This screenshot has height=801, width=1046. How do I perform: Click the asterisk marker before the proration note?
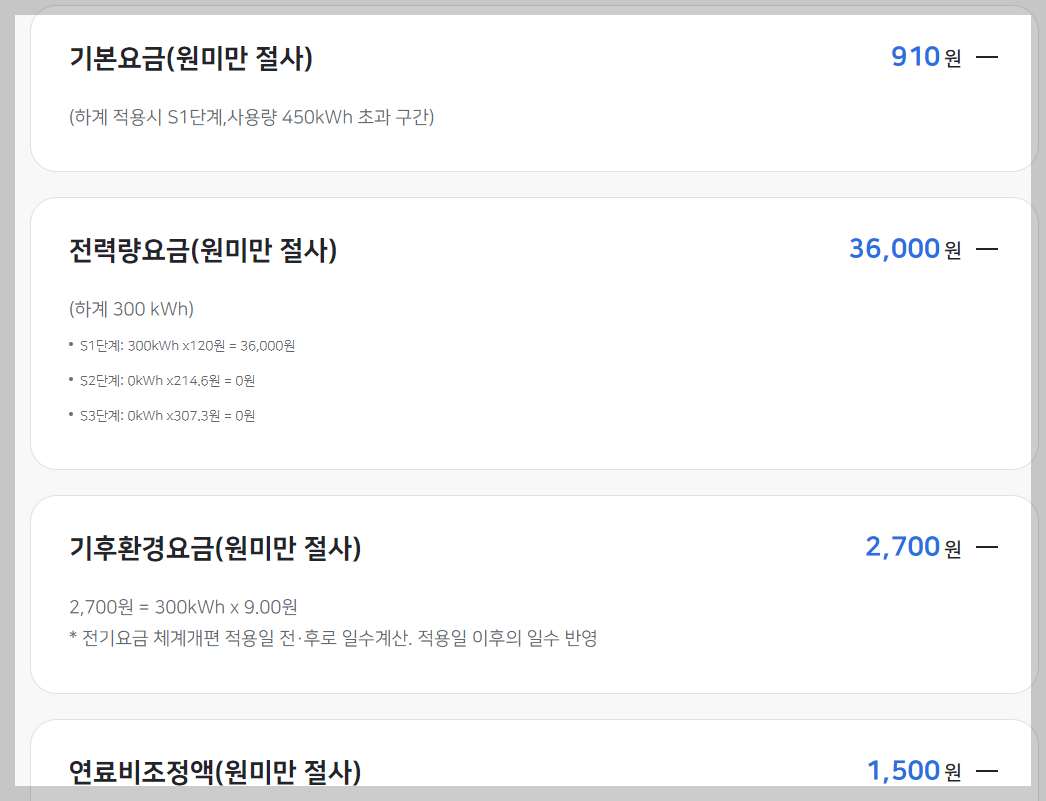point(74,634)
